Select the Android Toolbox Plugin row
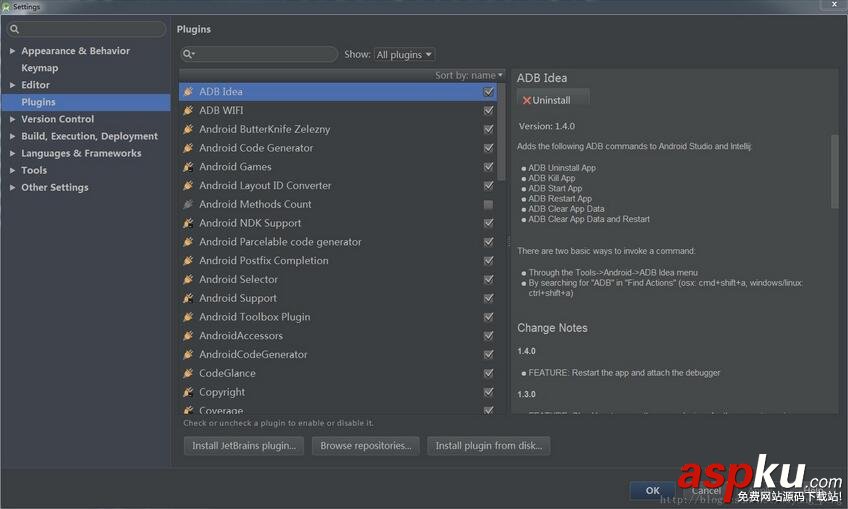 tap(338, 317)
